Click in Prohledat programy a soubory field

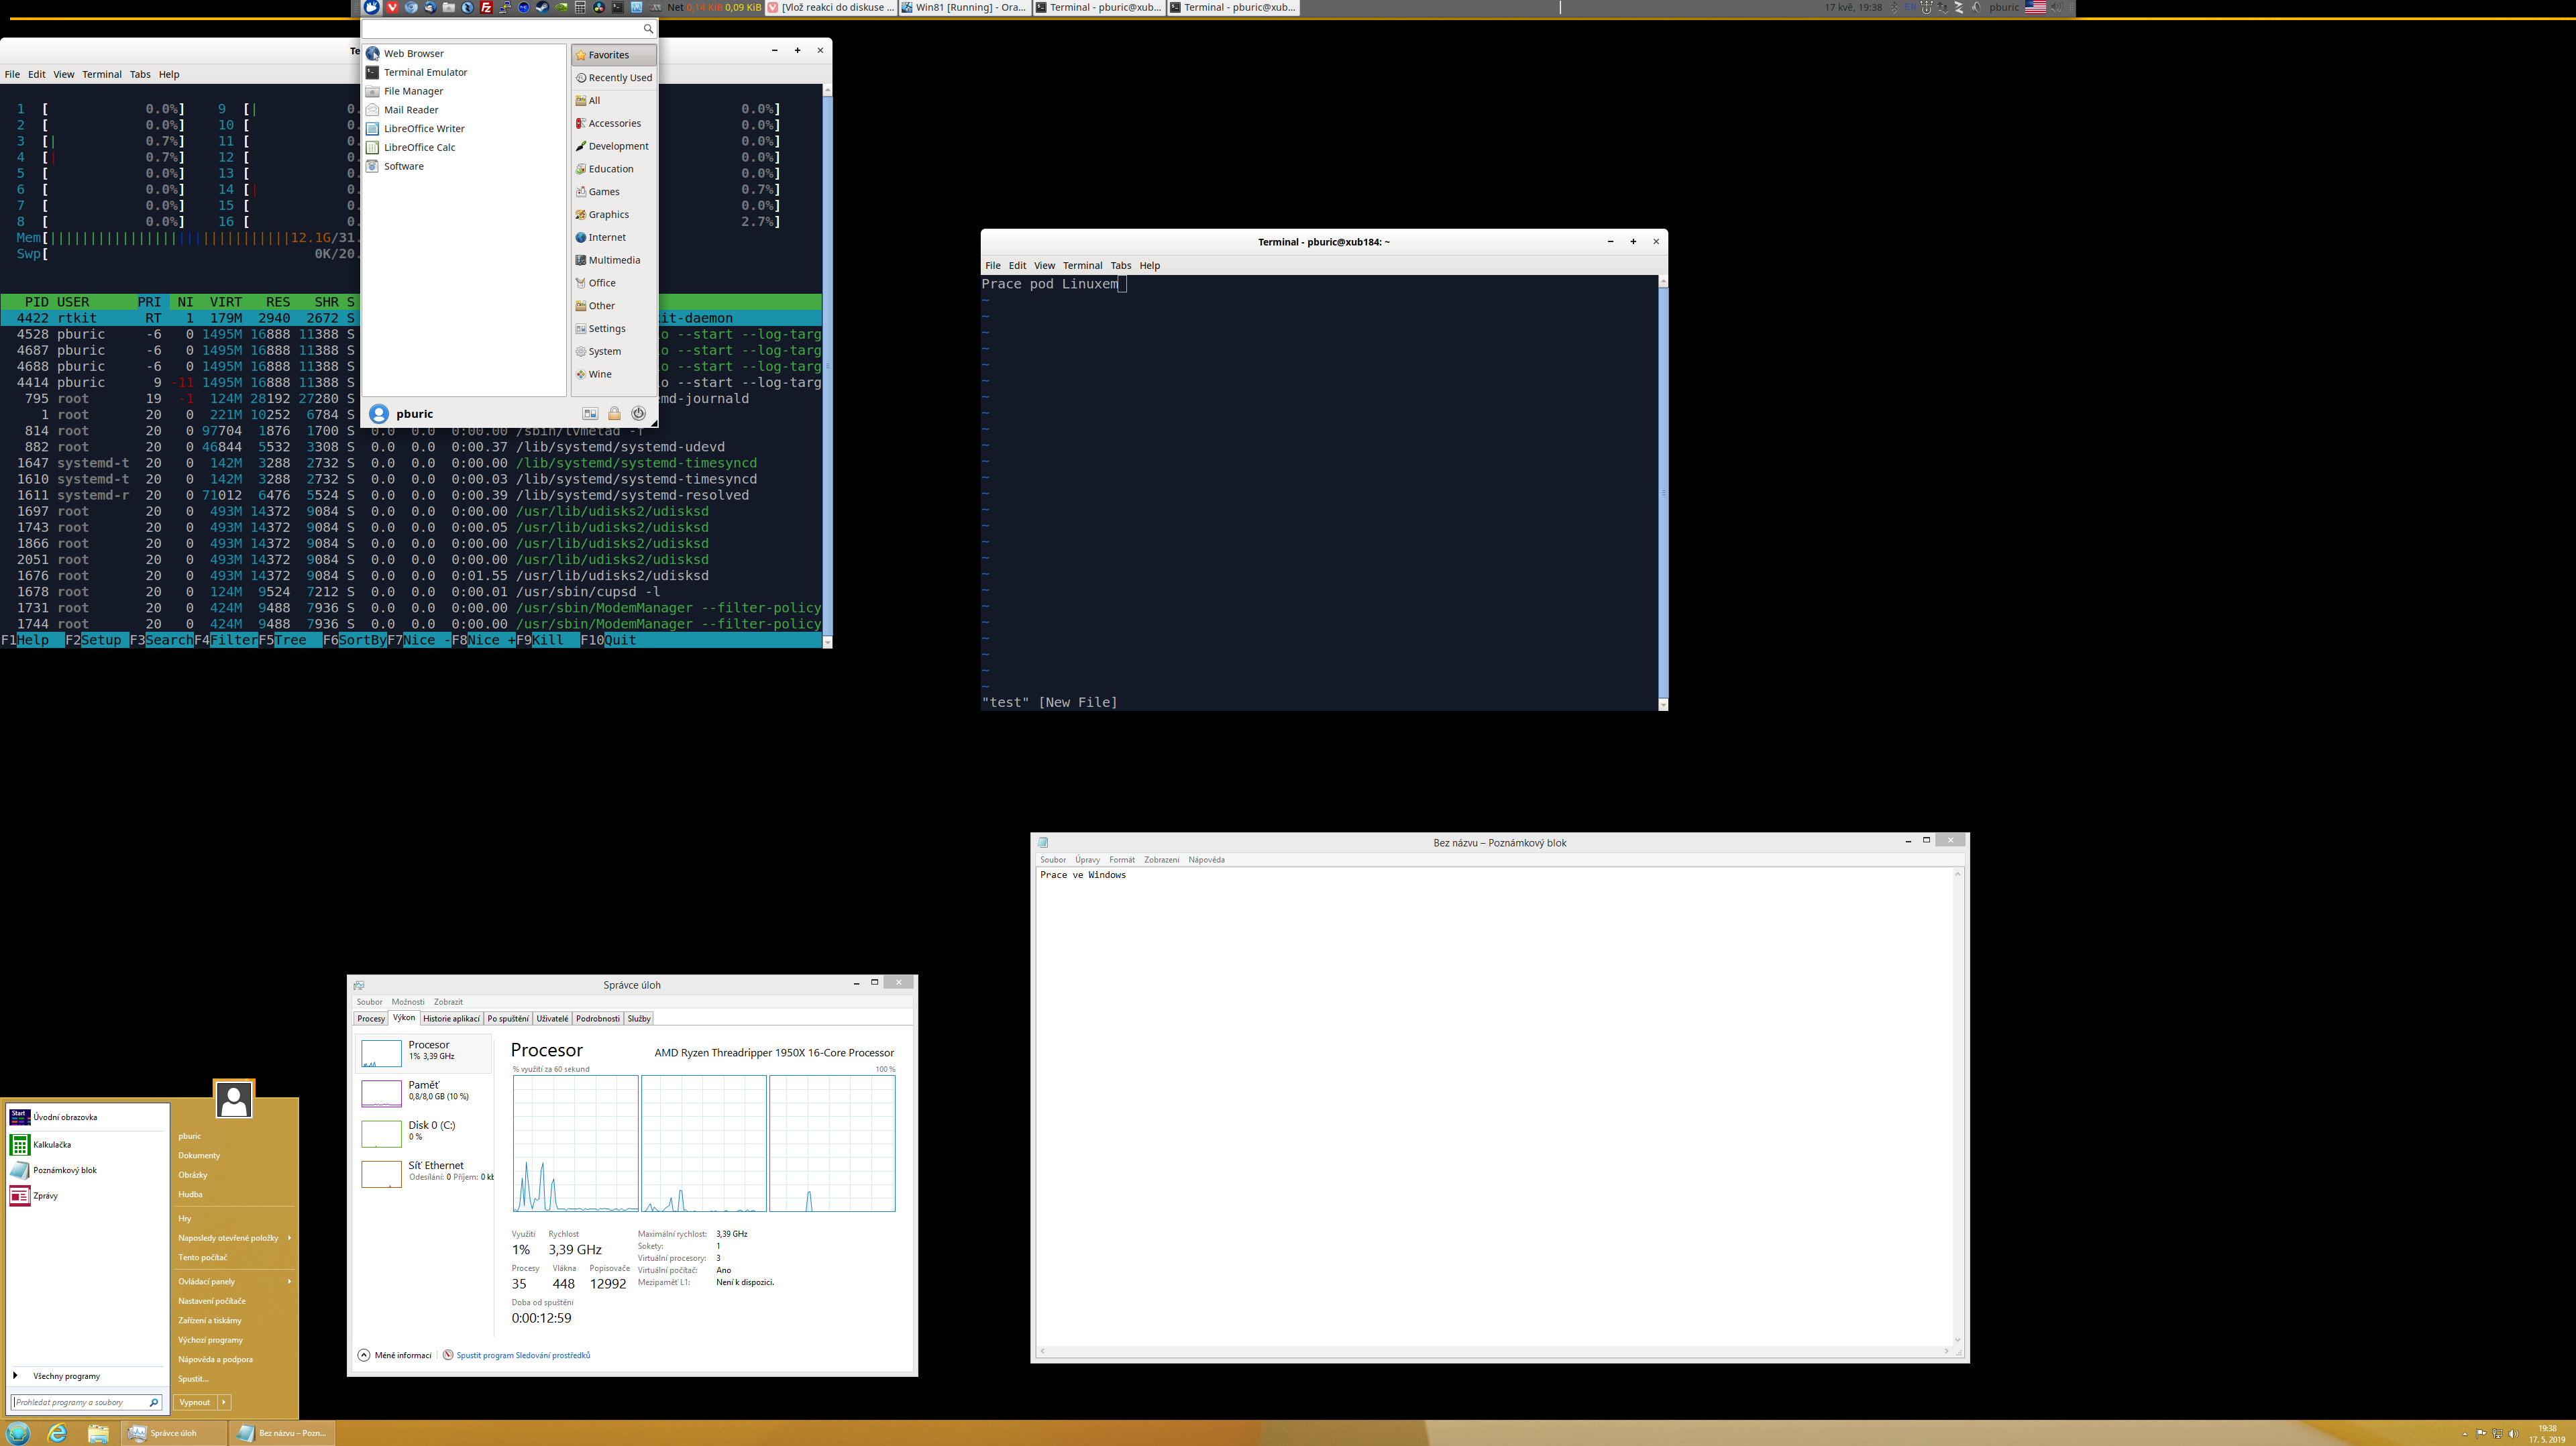tap(86, 1402)
